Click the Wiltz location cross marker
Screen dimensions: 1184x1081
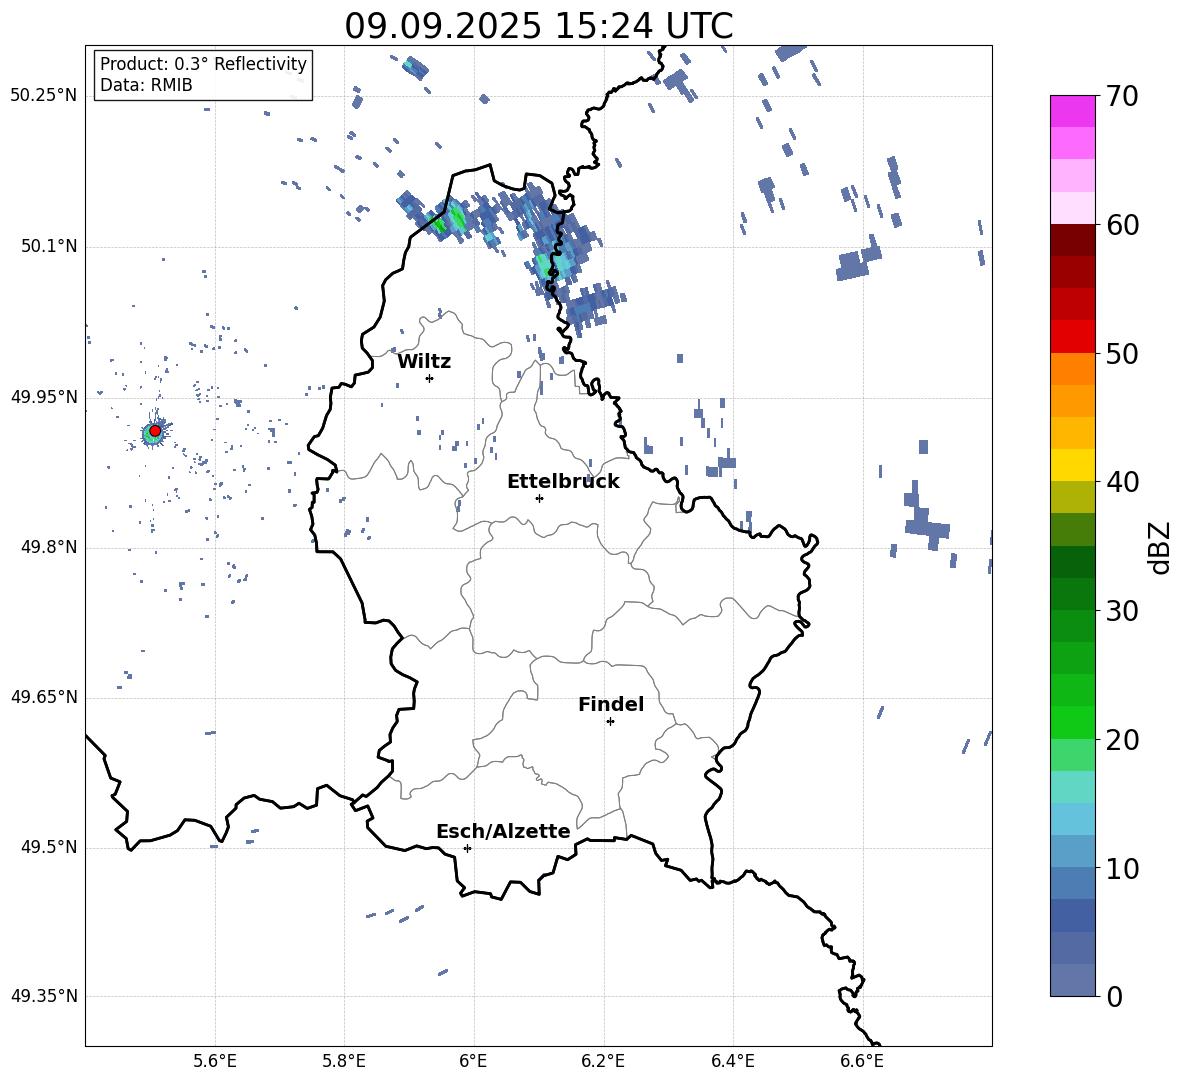429,378
